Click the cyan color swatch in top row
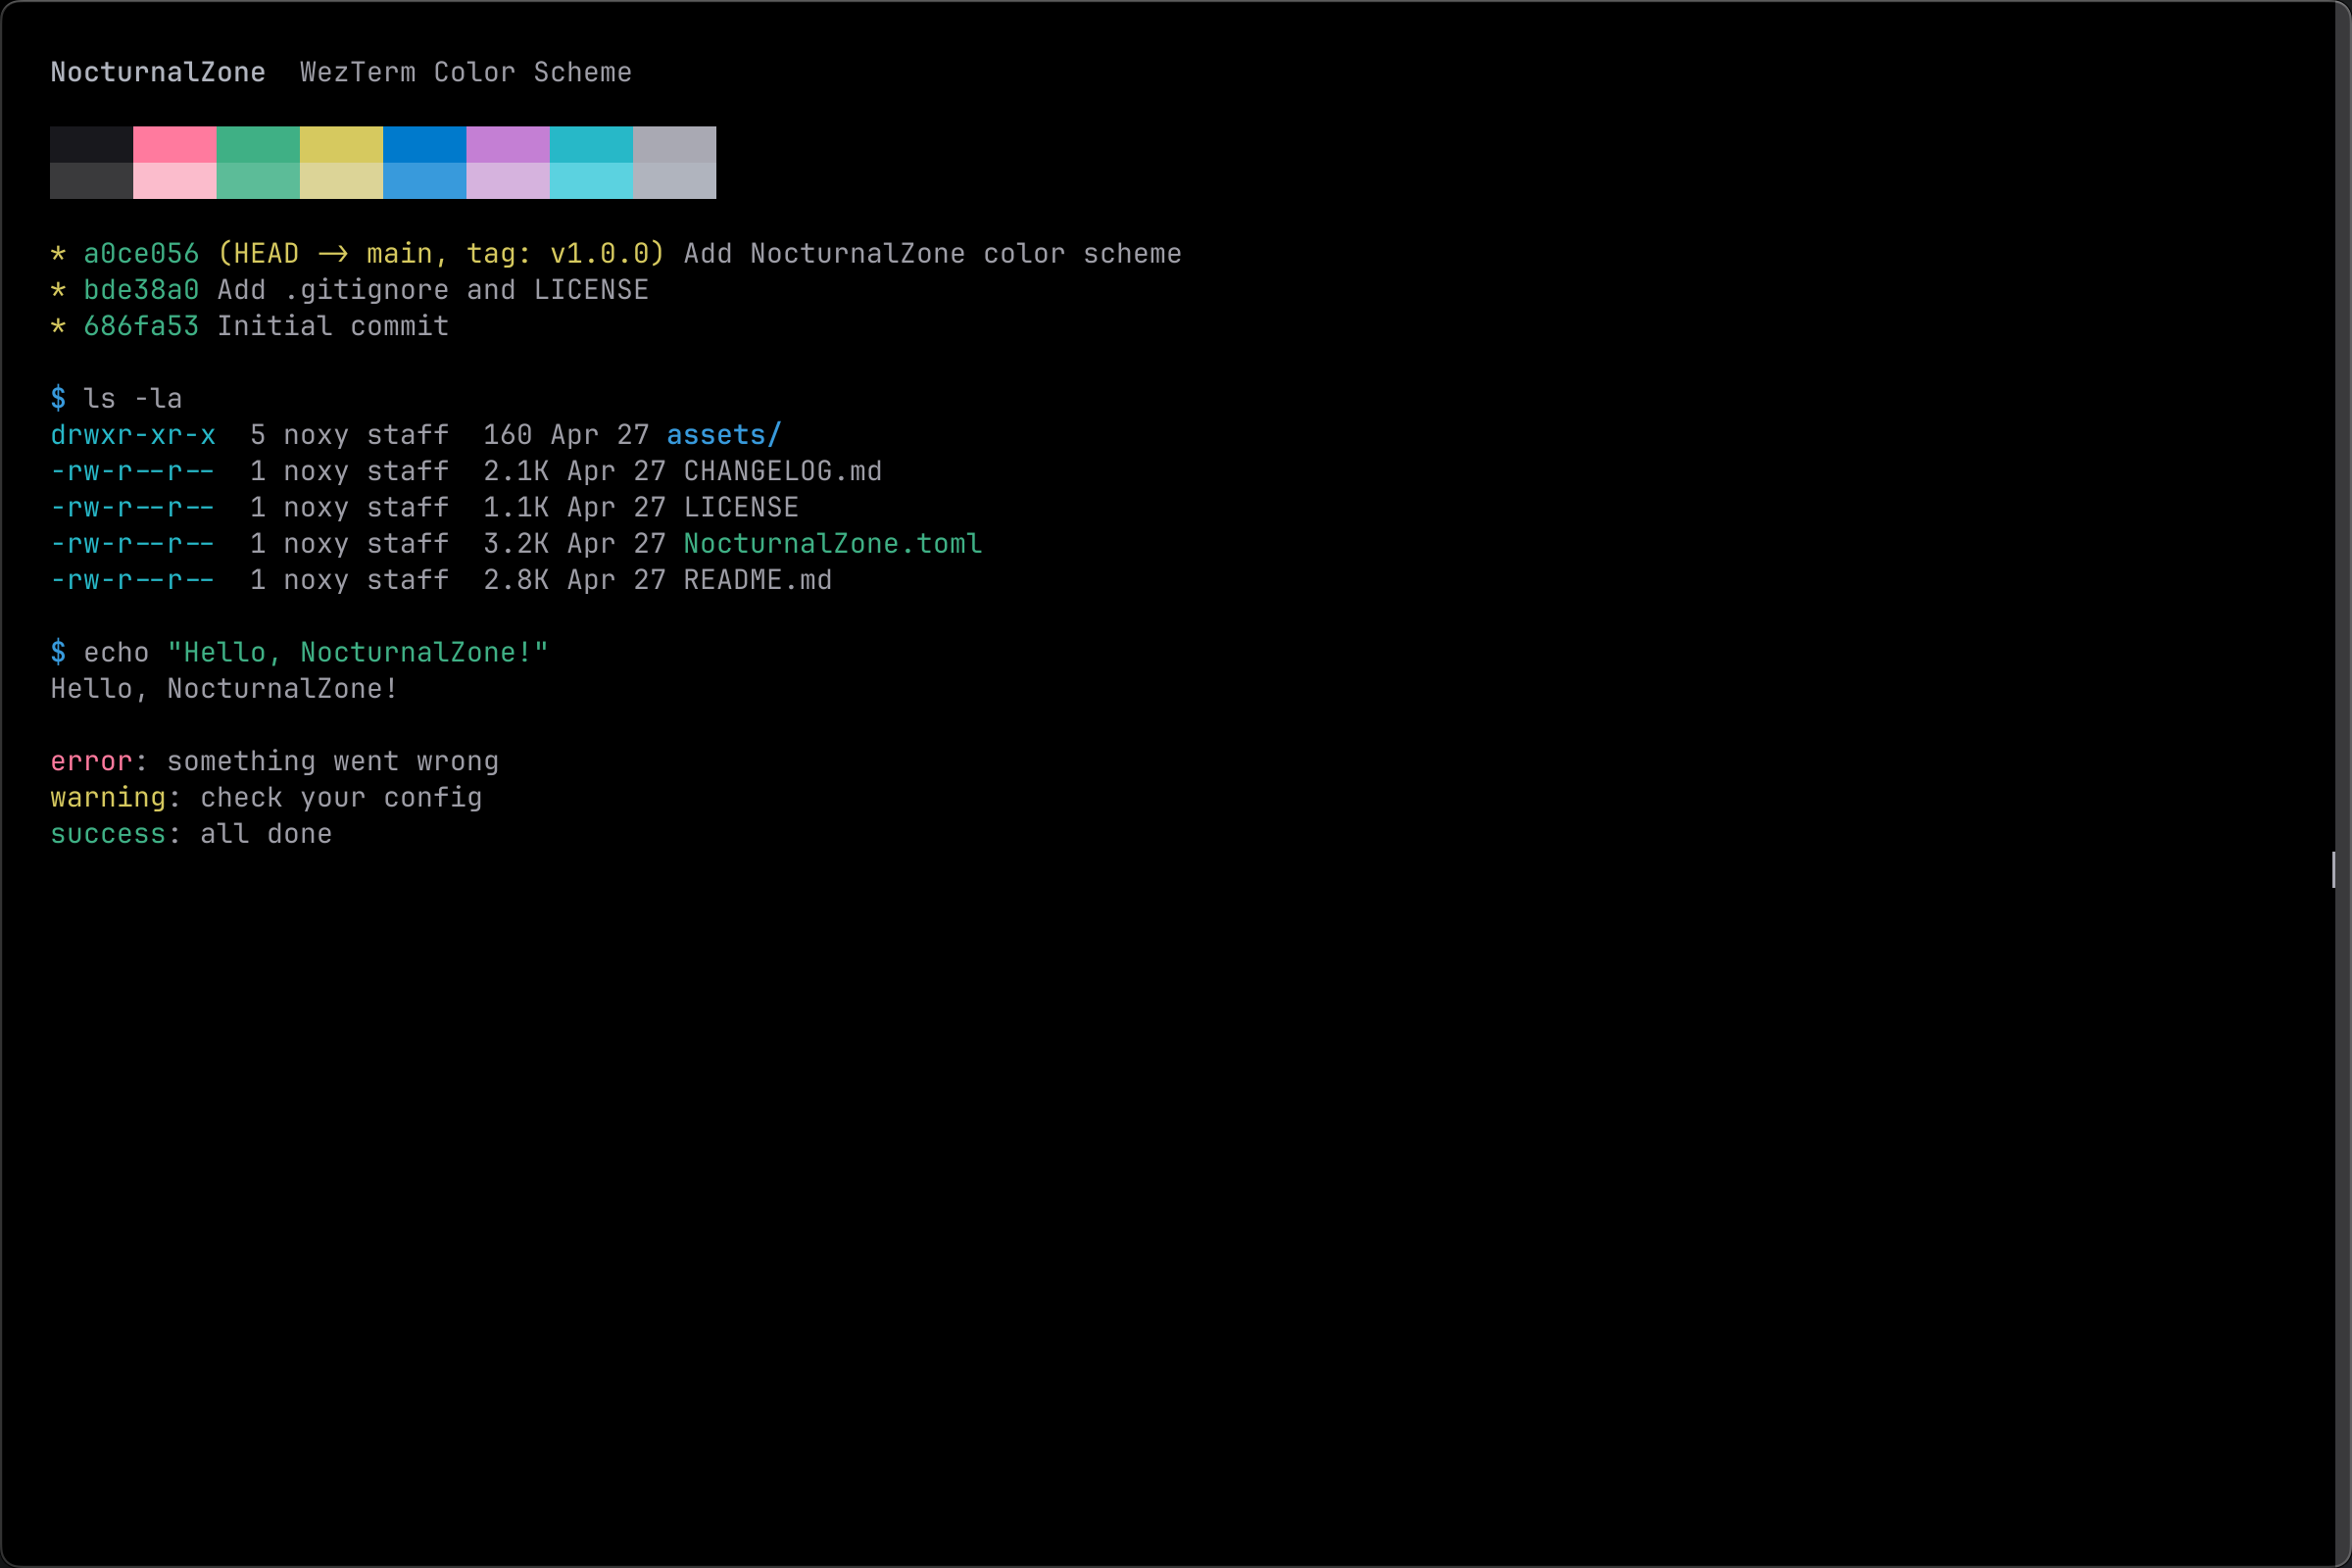2352x1568 pixels. click(591, 144)
